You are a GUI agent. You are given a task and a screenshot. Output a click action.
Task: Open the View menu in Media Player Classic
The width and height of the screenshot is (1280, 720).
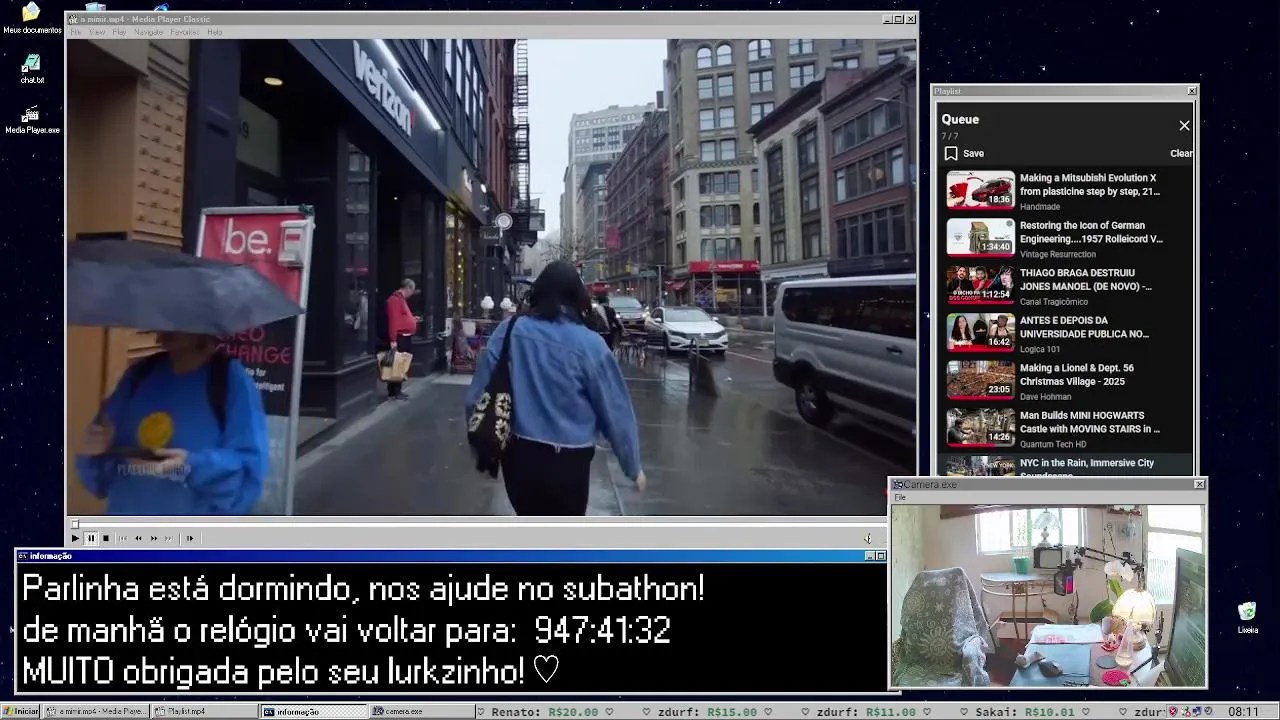pos(97,32)
